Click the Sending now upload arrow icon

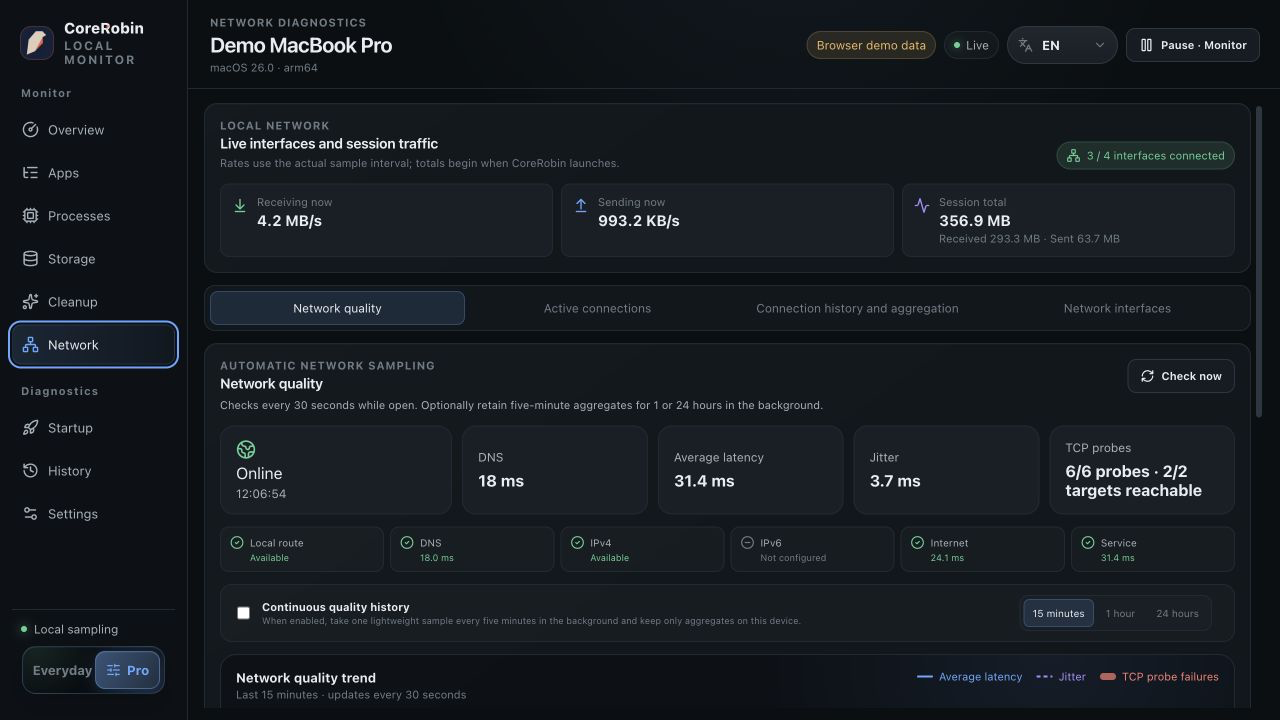coord(581,205)
